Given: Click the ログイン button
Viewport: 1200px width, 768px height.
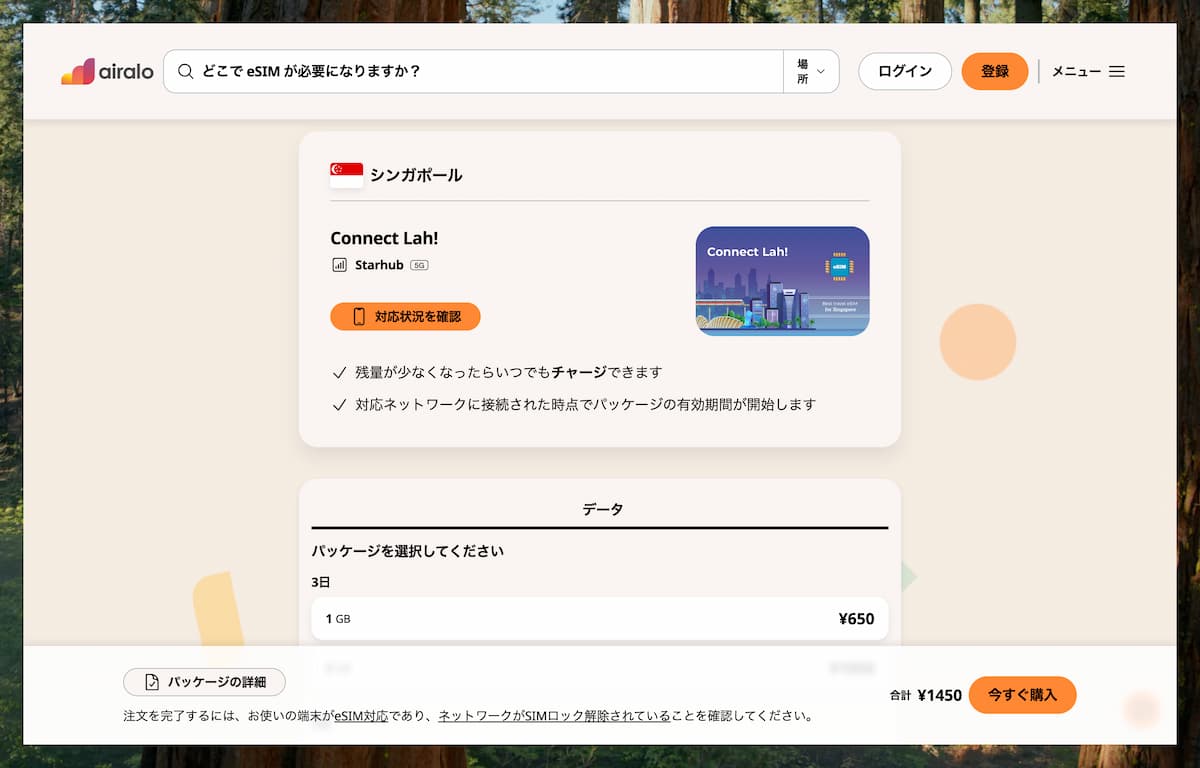Looking at the screenshot, I should (904, 72).
